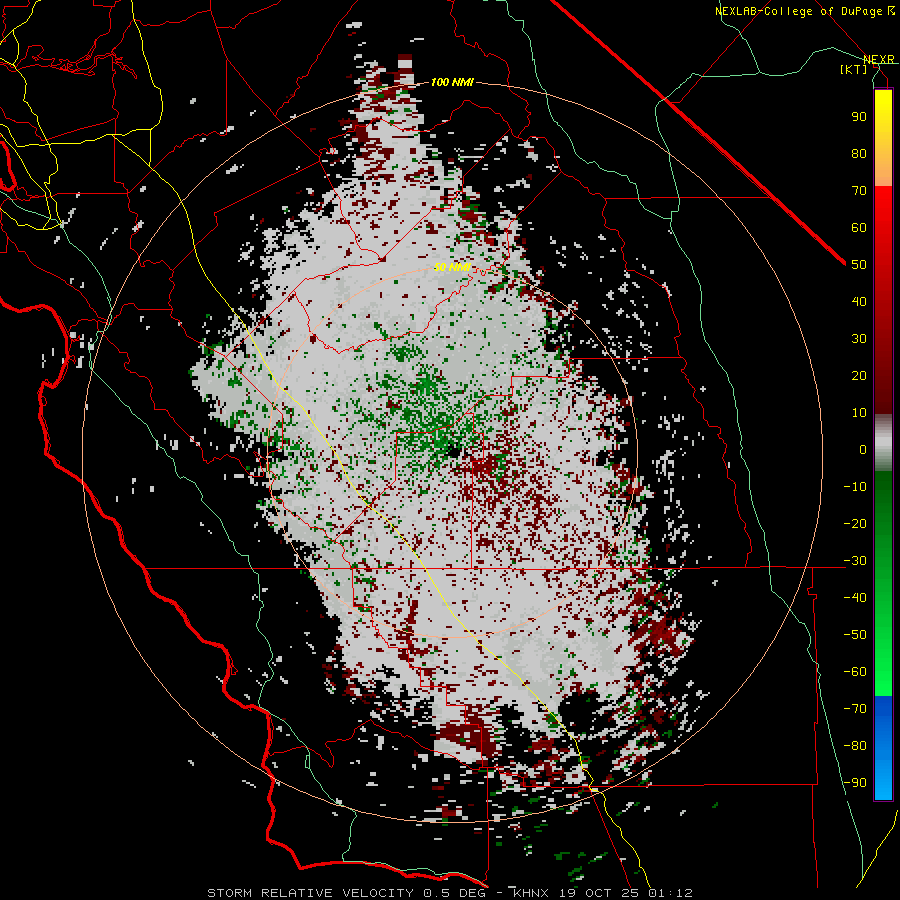900x900 pixels.
Task: Click the -30 value on velocity scale
Action: (x=855, y=561)
